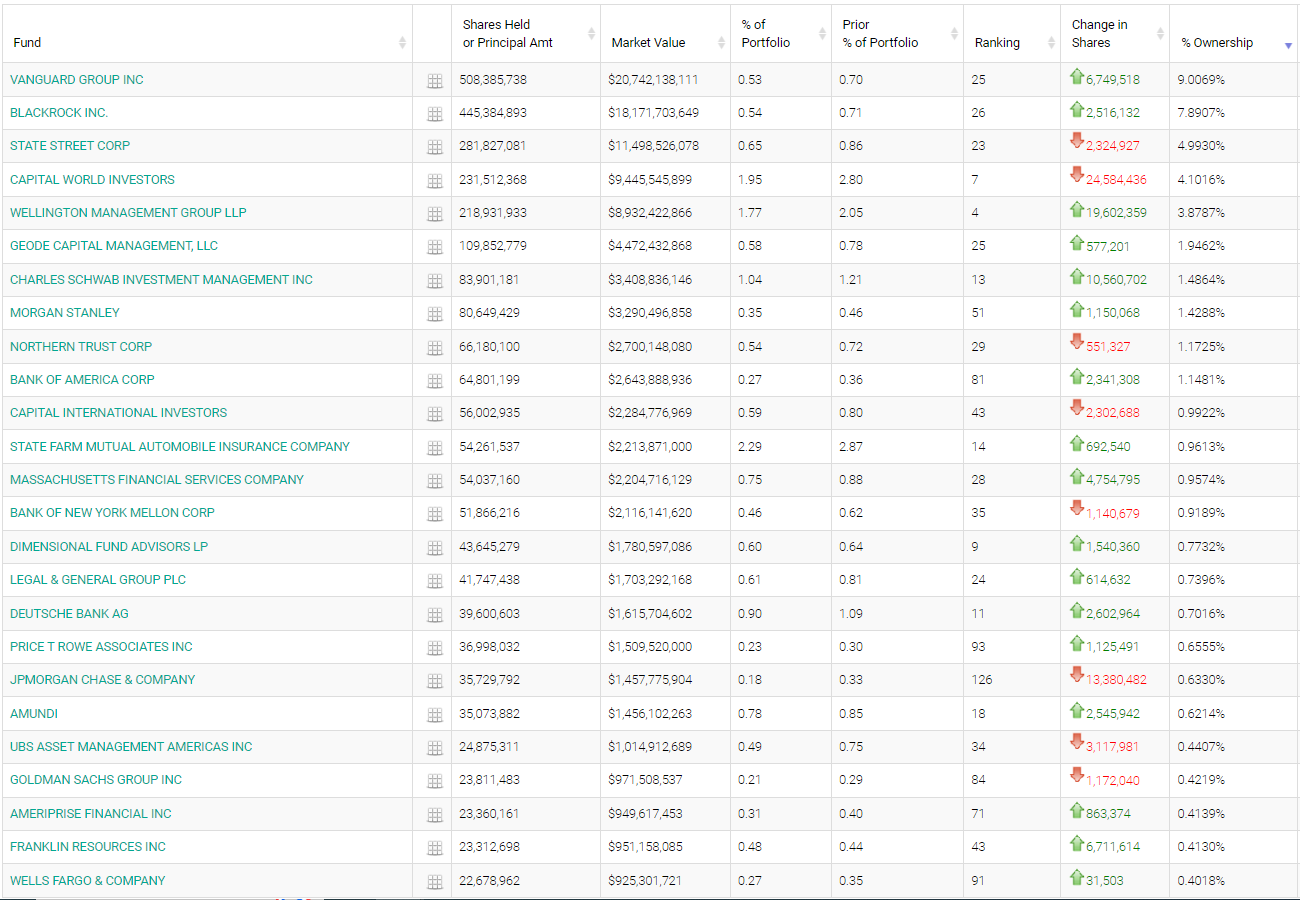Open DEUTSCHE BANK AG fund link
Viewport: 1300px width, 900px height.
click(69, 614)
